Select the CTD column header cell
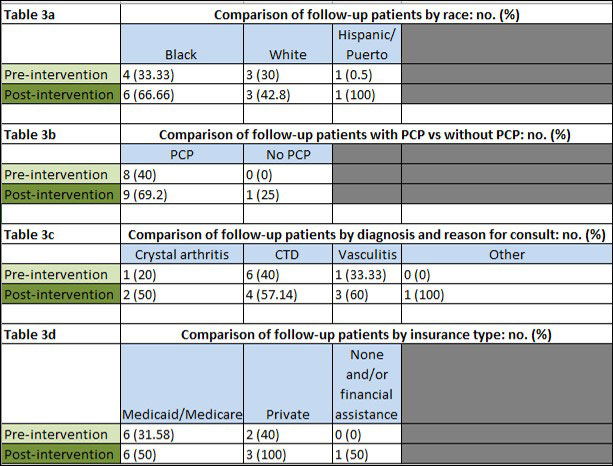 tap(287, 255)
